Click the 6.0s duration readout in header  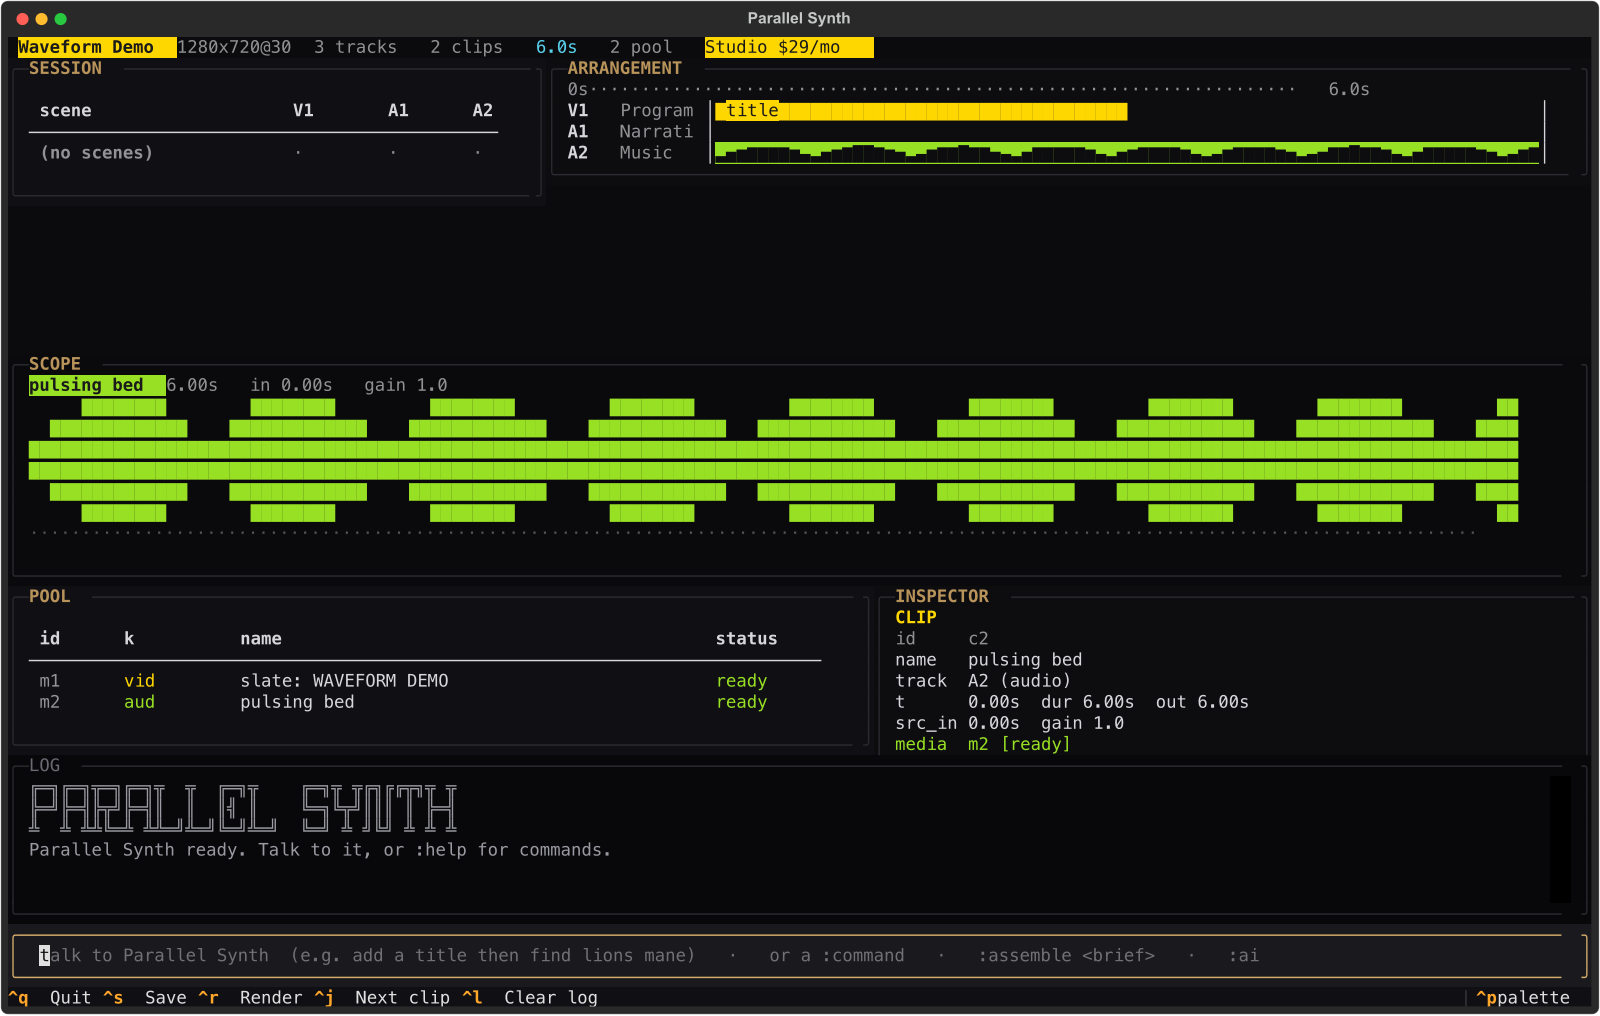(556, 47)
